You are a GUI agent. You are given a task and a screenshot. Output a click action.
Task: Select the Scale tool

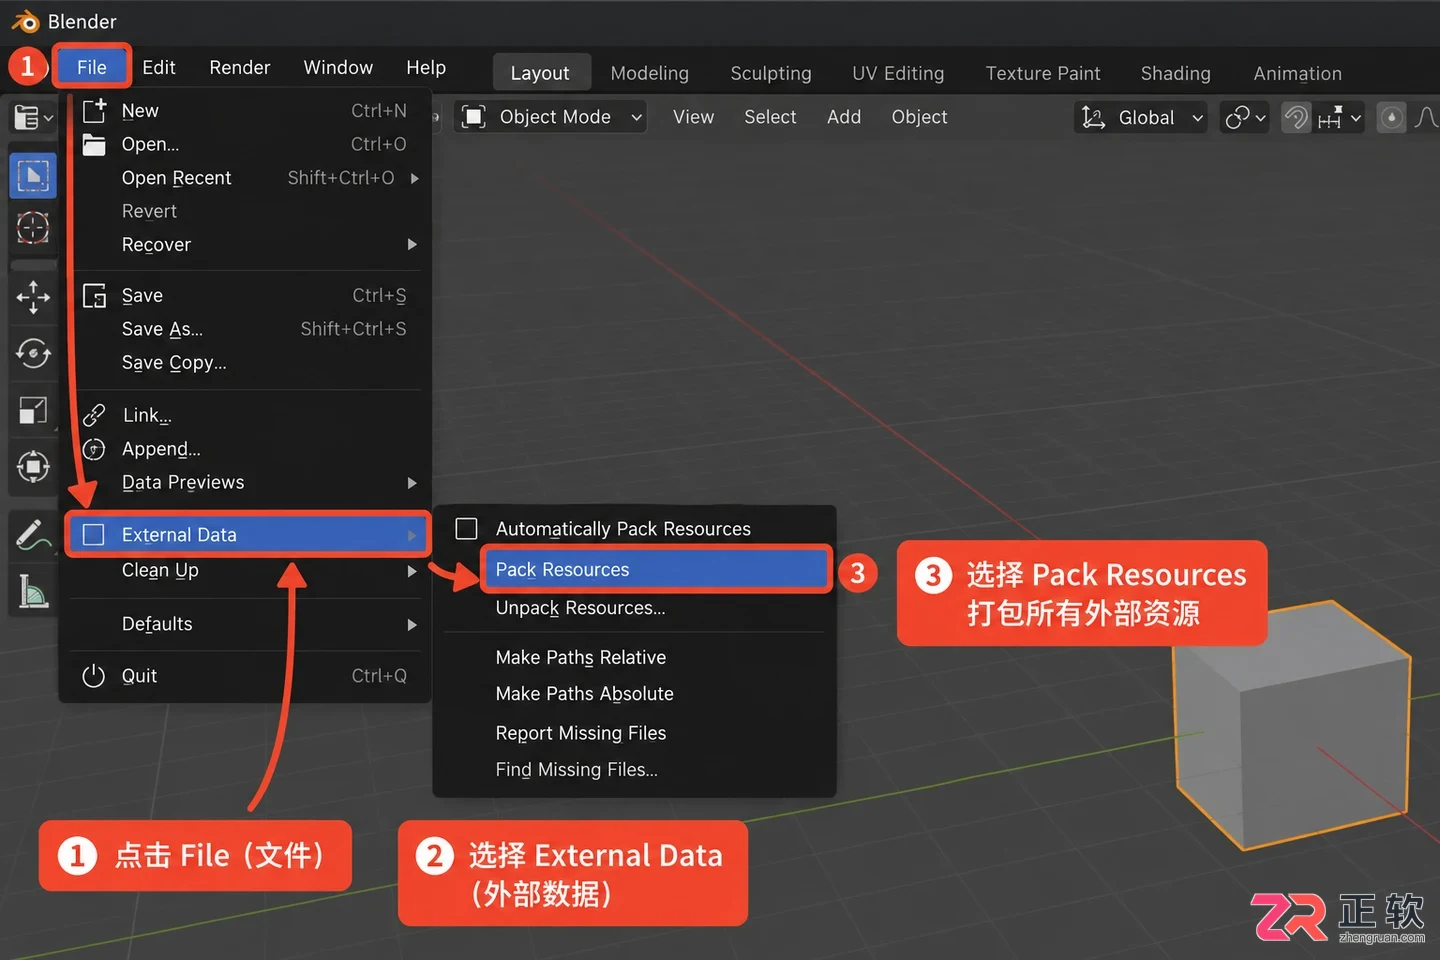(x=33, y=410)
